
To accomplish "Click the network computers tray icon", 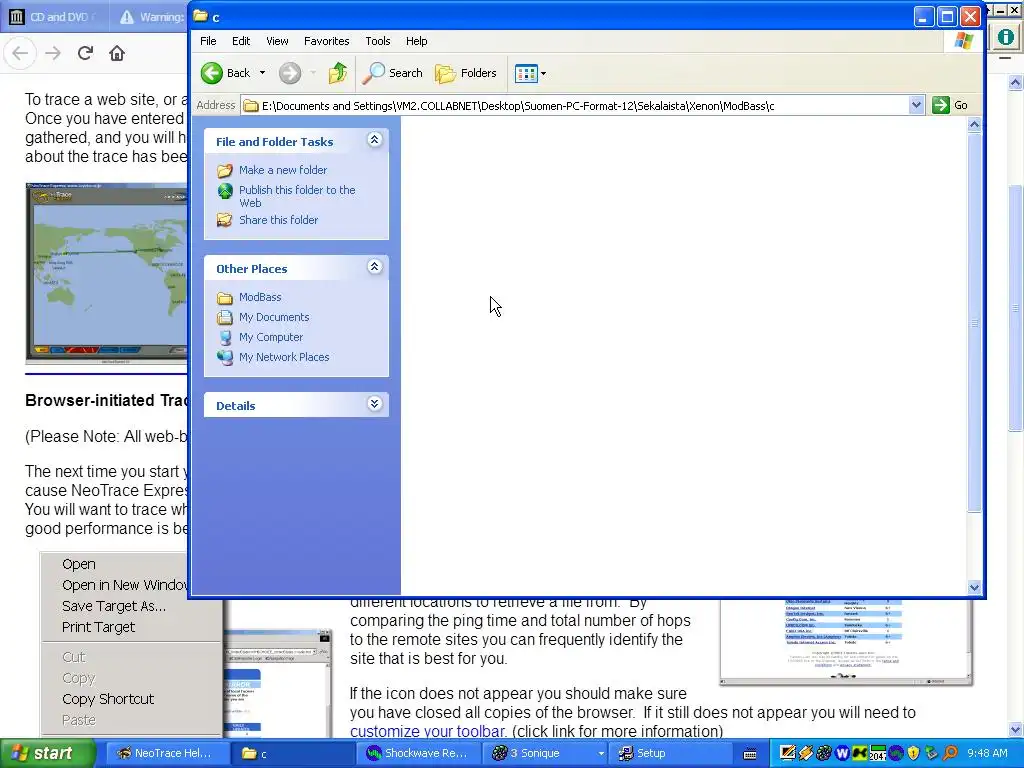I will tap(931, 754).
